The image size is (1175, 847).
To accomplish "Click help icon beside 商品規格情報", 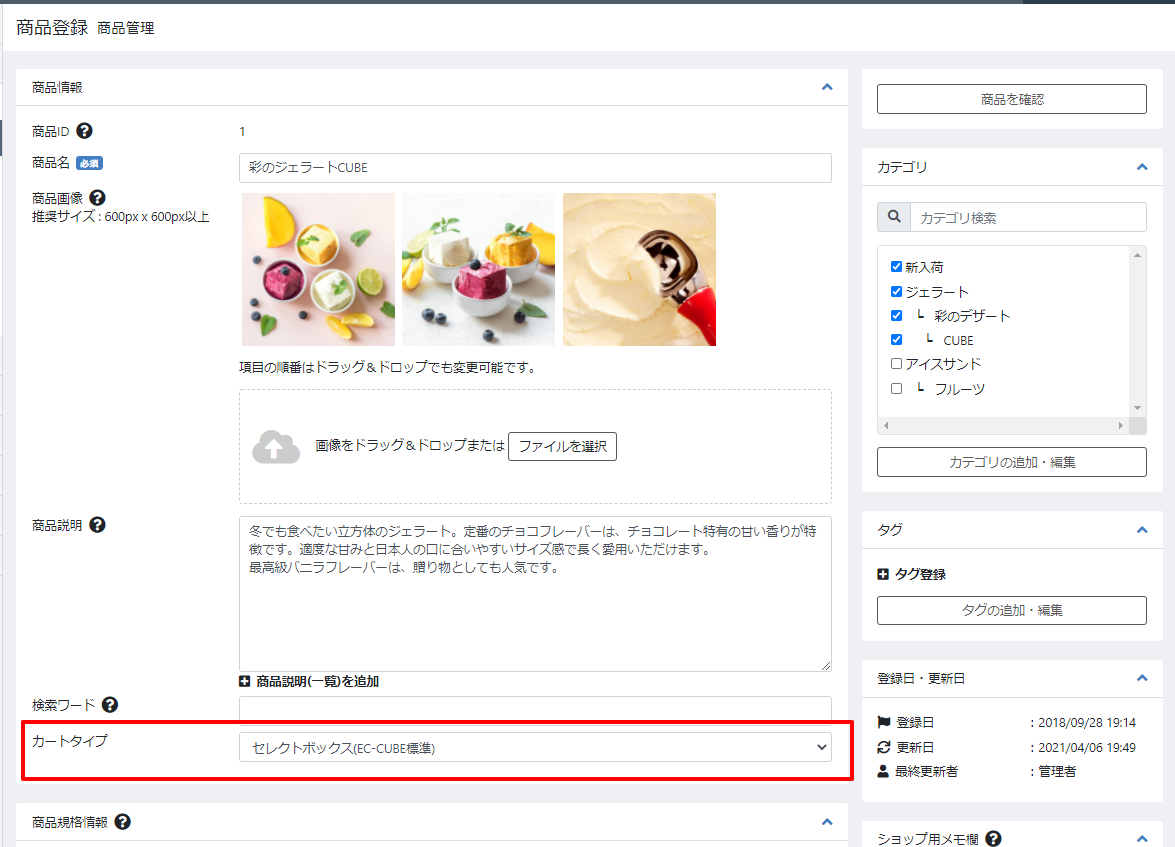I will [123, 822].
